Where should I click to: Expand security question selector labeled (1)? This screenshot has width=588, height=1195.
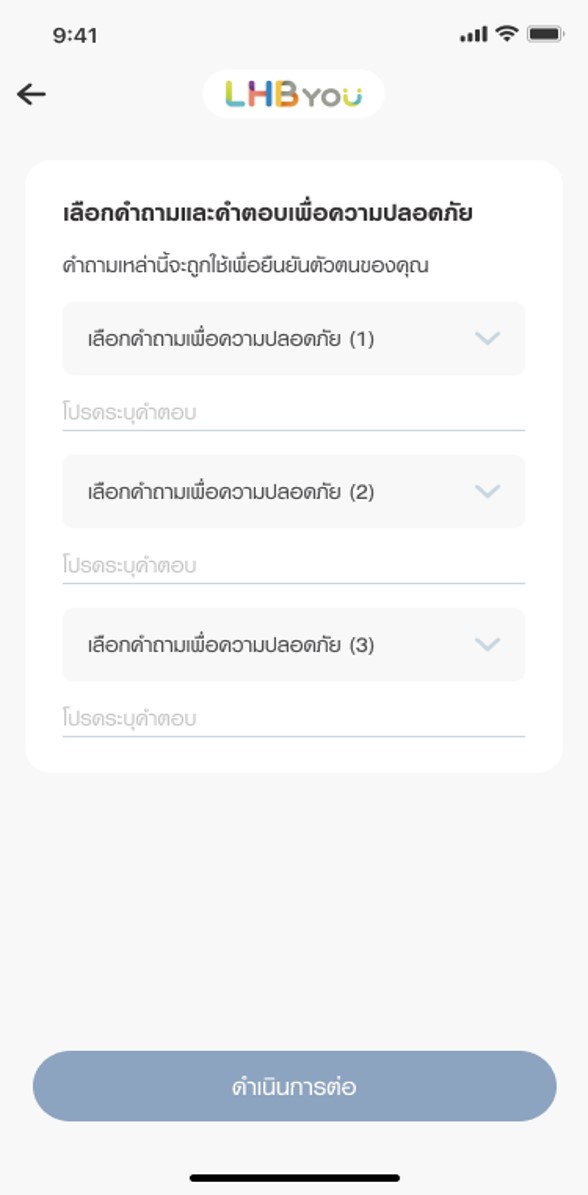(x=294, y=338)
